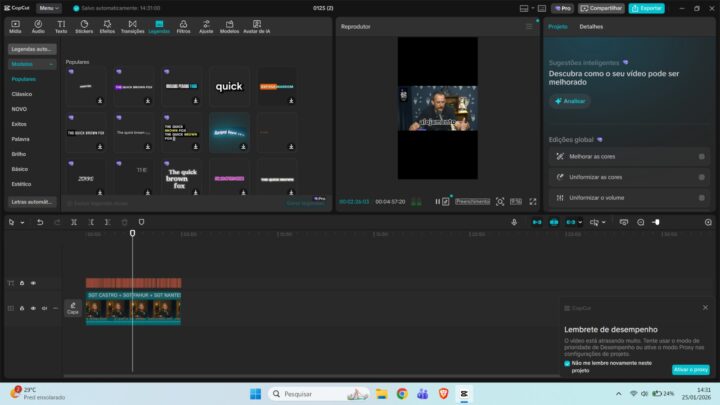
Task: Select the white 'quick' caption template
Action: 229,87
